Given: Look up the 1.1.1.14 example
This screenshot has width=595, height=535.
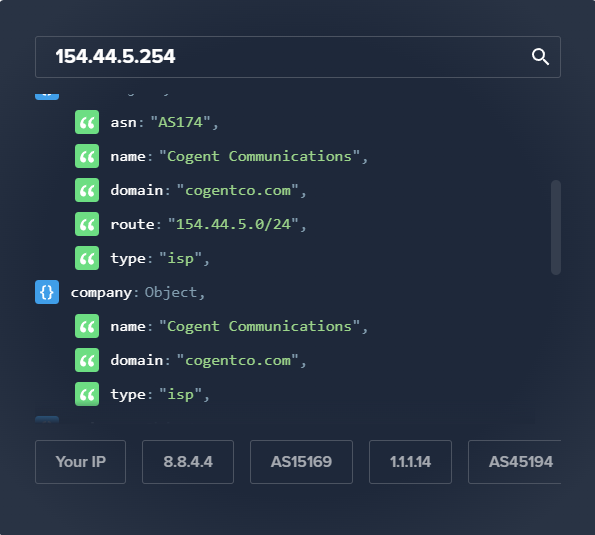Looking at the screenshot, I should point(410,462).
